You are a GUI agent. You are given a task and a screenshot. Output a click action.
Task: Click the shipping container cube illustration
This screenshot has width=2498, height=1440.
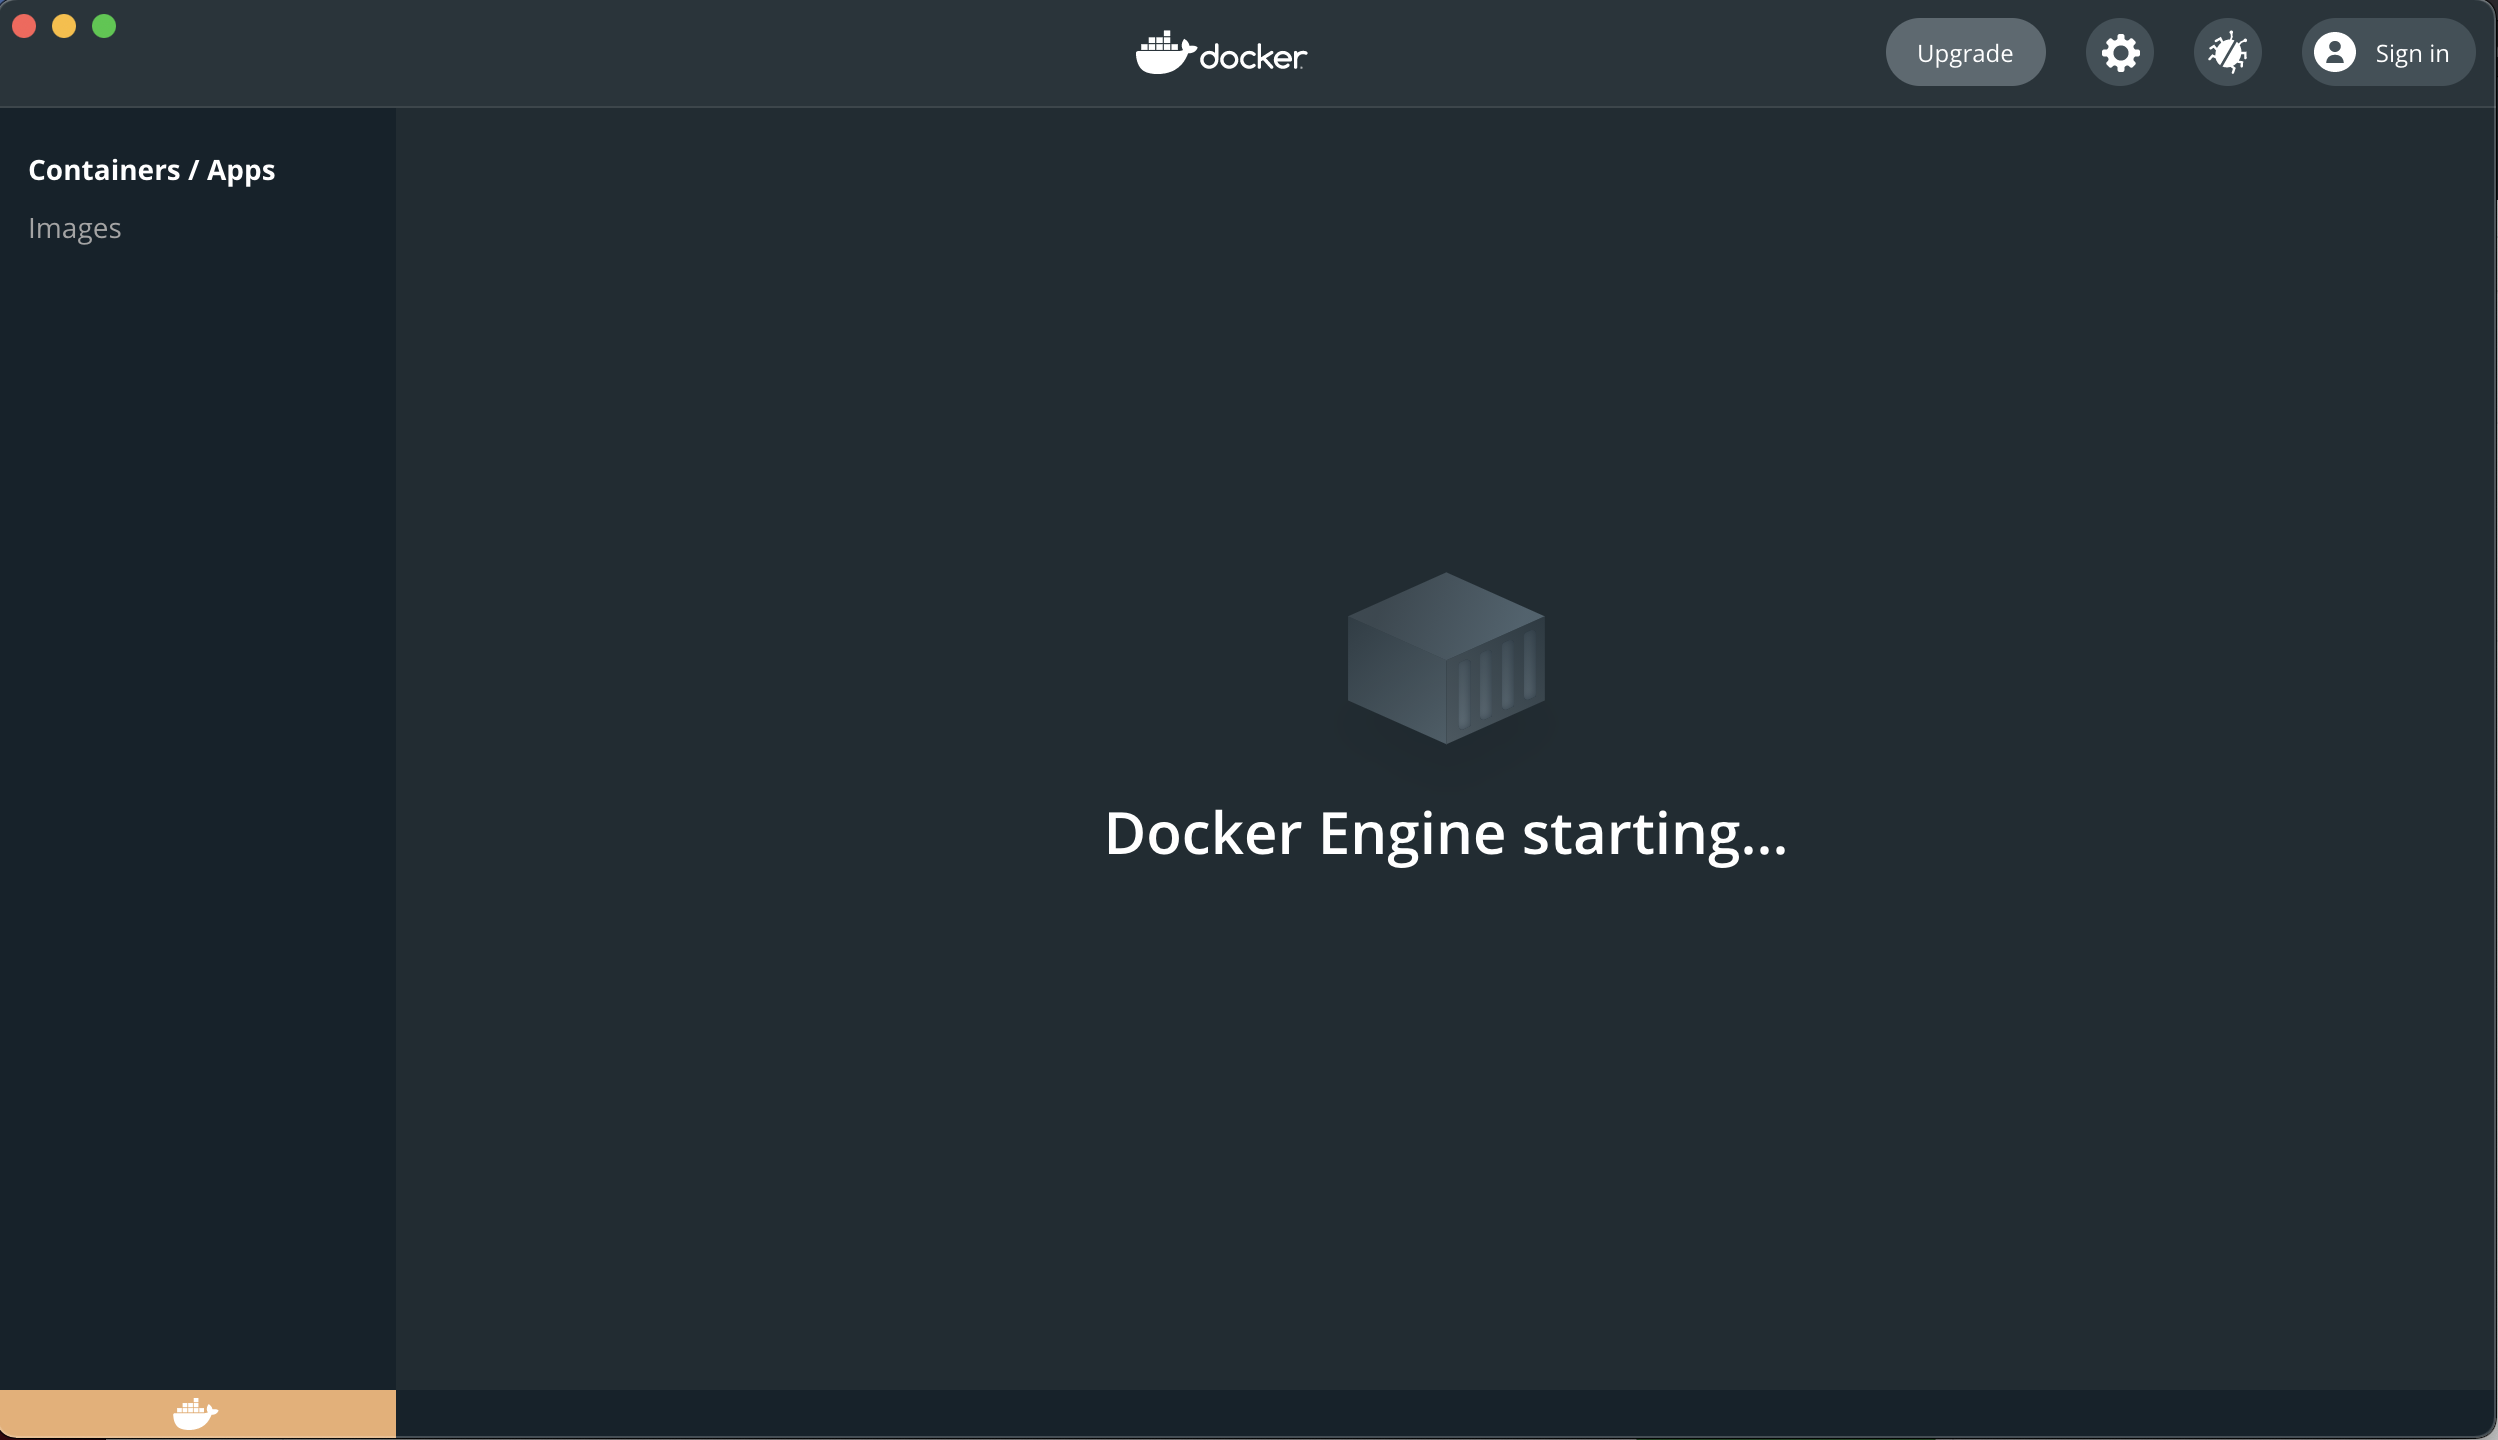tap(1445, 658)
